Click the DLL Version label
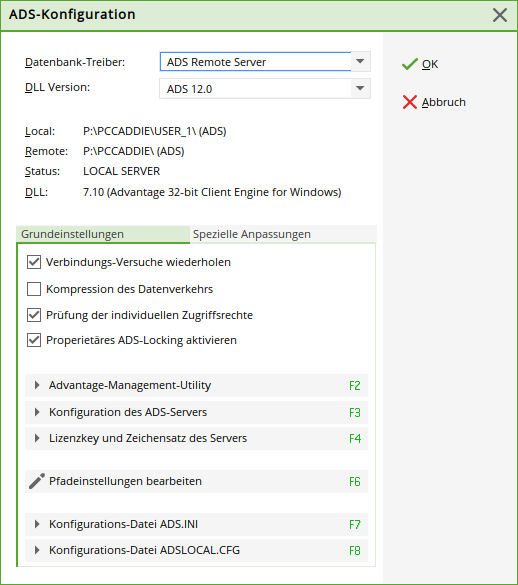 click(57, 87)
